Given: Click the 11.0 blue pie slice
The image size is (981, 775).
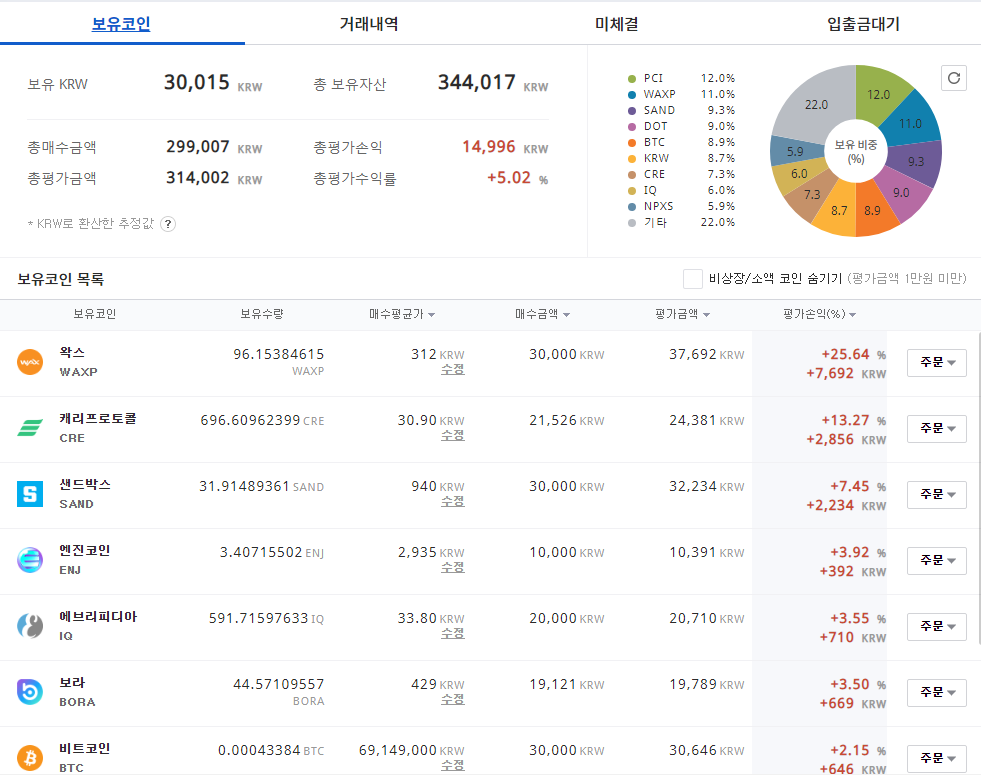Looking at the screenshot, I should click(910, 123).
